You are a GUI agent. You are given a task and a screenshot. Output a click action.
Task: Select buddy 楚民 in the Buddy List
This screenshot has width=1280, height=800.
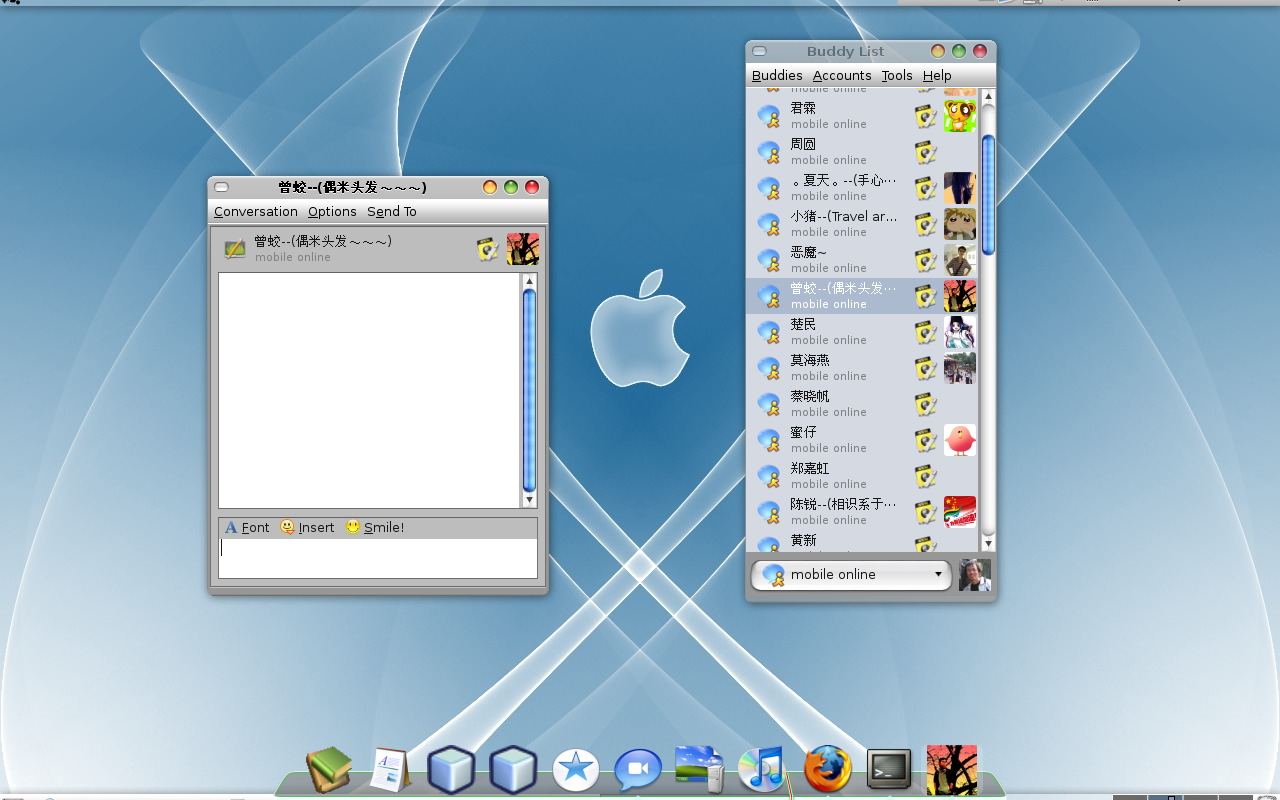click(862, 332)
